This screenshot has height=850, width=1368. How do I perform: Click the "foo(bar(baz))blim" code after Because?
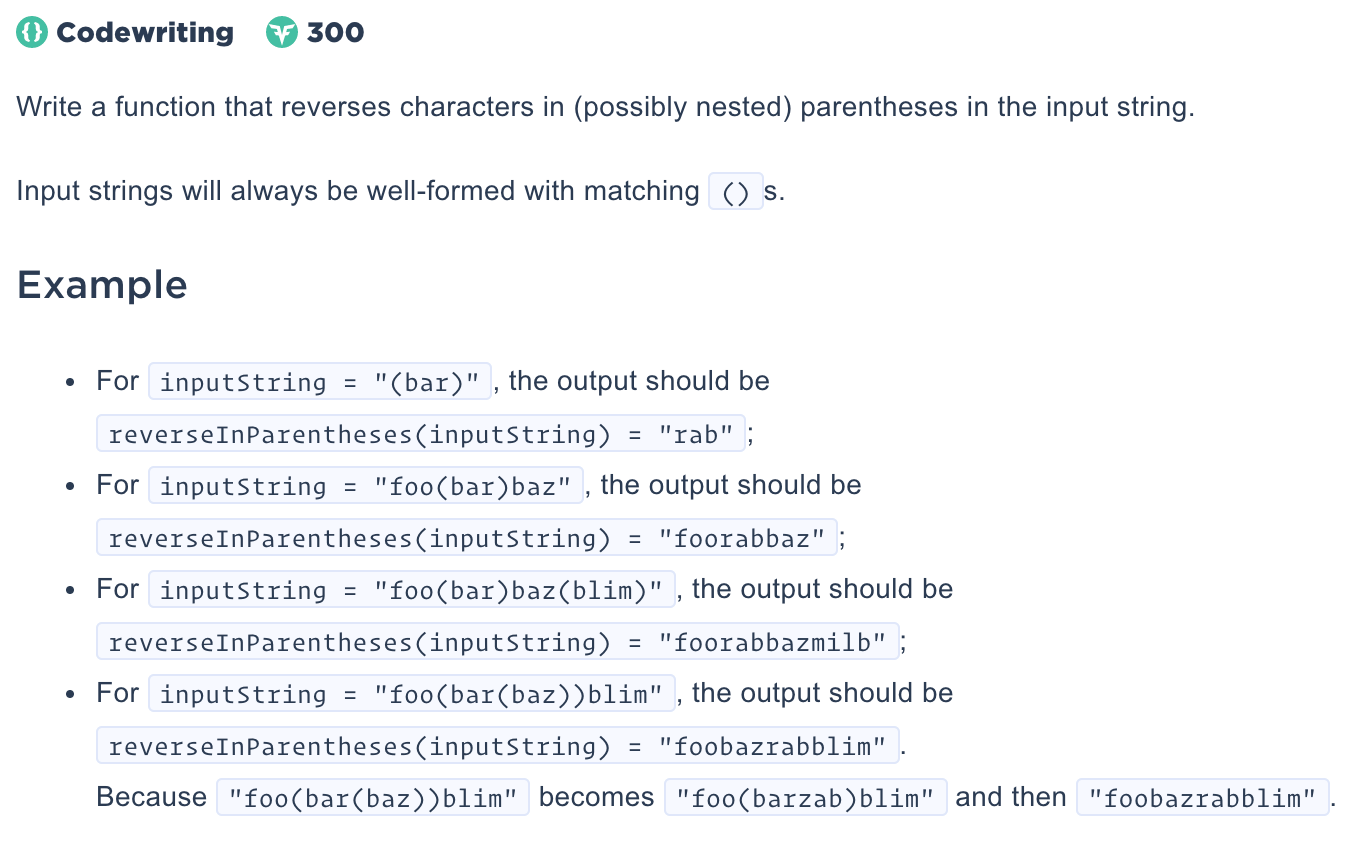373,798
